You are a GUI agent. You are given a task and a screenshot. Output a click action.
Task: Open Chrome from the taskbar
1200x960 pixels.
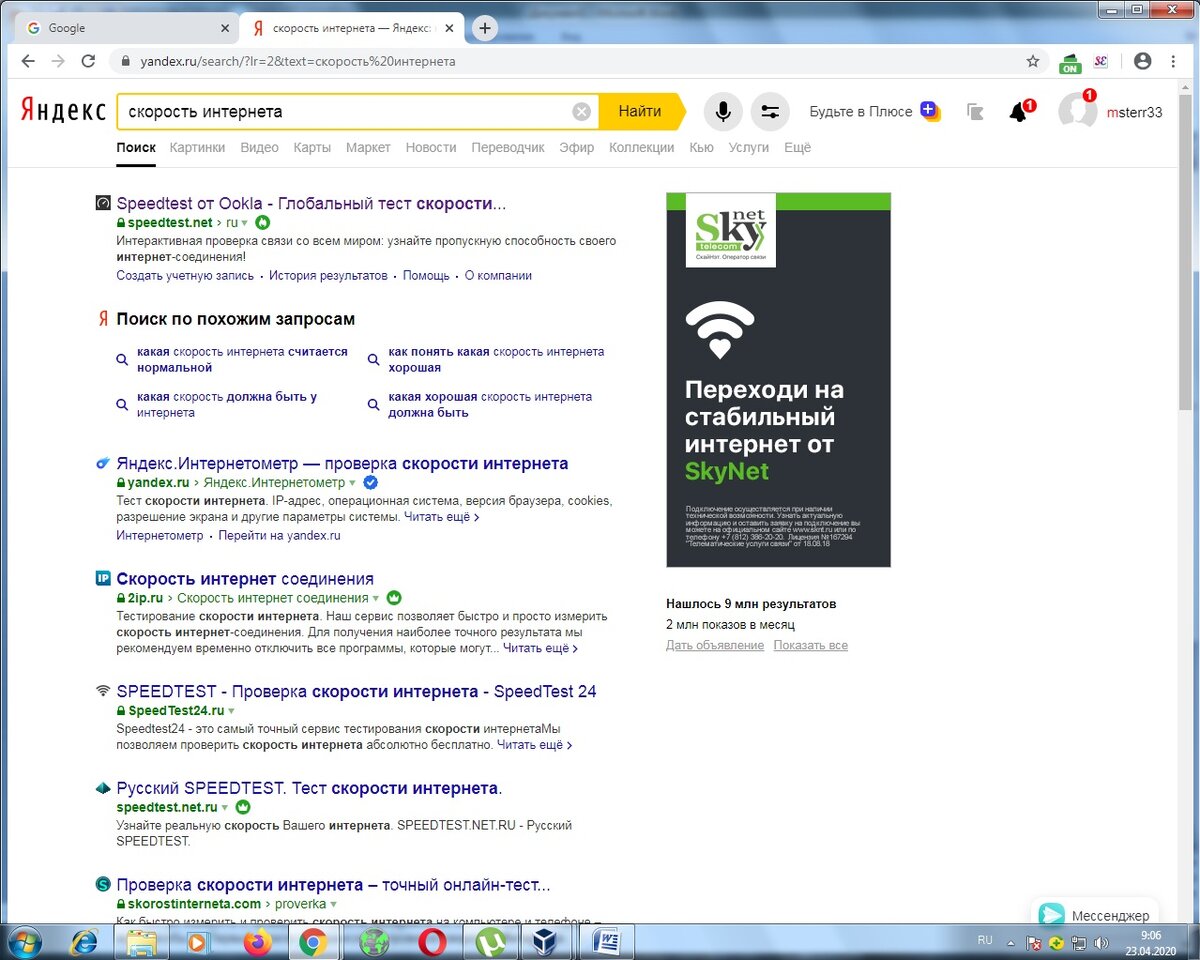pyautogui.click(x=313, y=941)
